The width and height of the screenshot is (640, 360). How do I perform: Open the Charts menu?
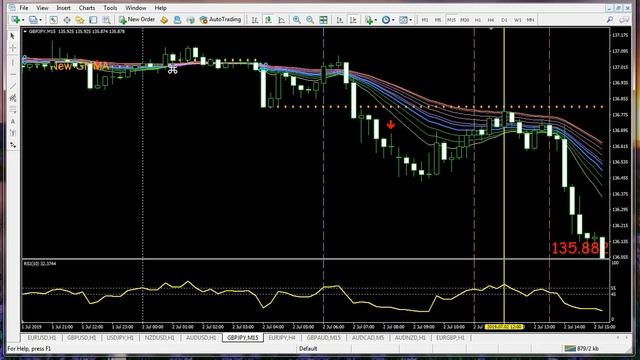87,8
